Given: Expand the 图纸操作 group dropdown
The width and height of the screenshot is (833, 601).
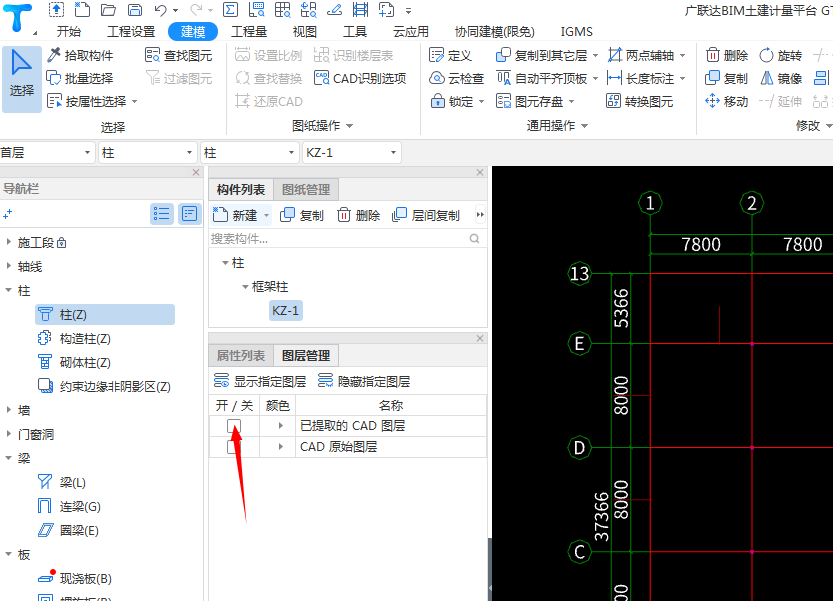Looking at the screenshot, I should click(x=350, y=126).
